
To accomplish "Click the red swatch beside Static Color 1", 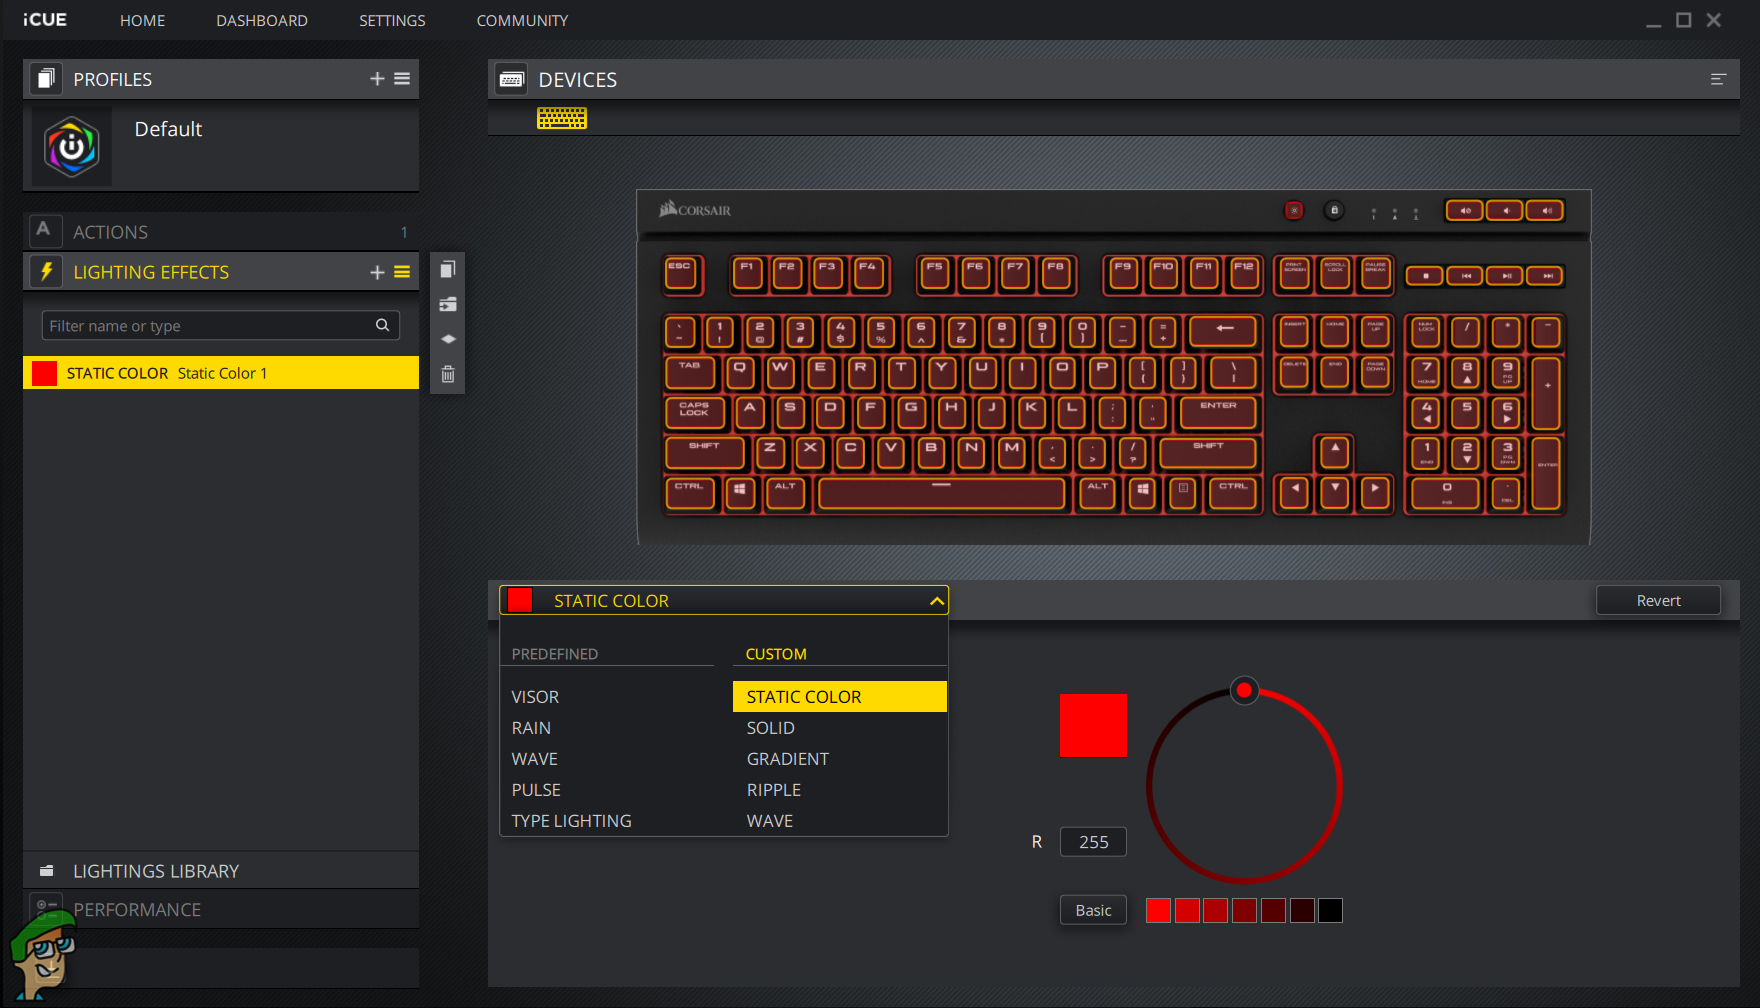I will click(x=45, y=373).
